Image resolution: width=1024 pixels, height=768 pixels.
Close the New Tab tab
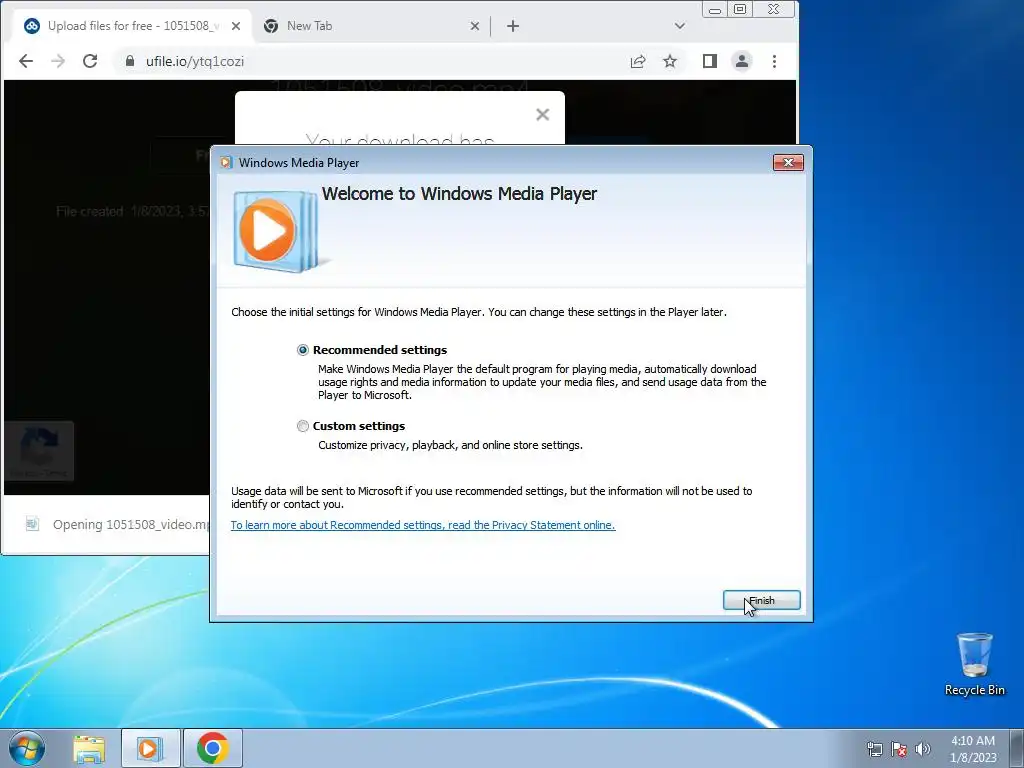tap(475, 26)
